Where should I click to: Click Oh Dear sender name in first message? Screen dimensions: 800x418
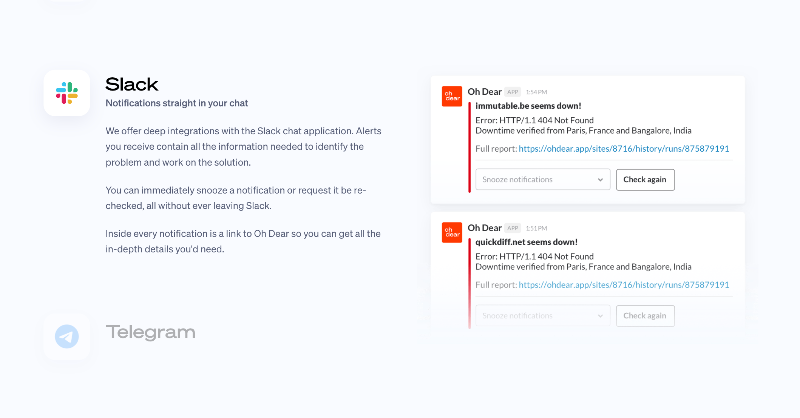(x=485, y=92)
